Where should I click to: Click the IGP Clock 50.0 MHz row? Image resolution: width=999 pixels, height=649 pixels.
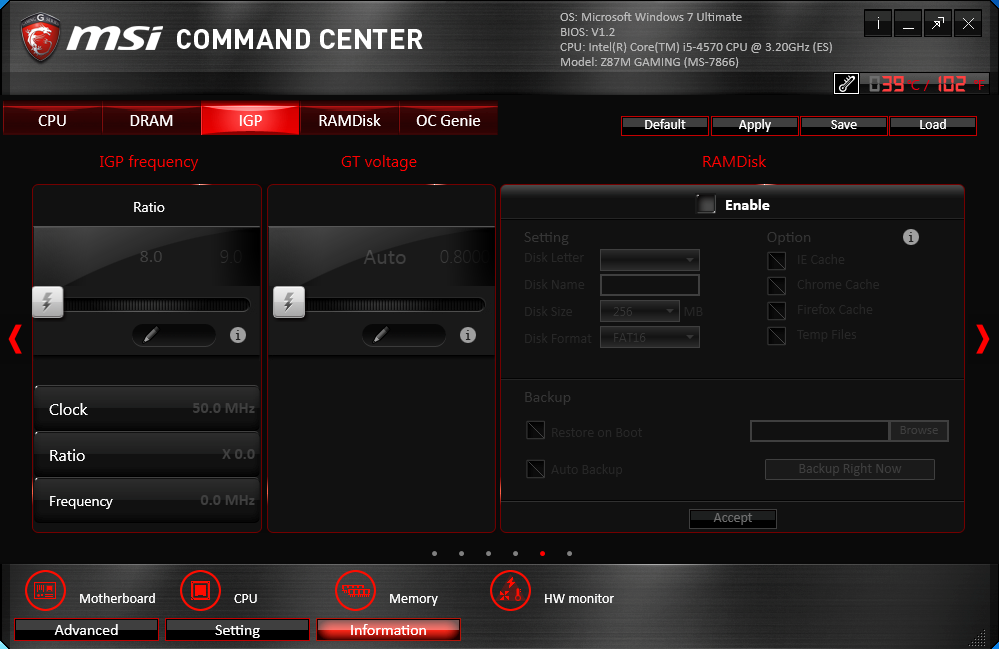147,408
